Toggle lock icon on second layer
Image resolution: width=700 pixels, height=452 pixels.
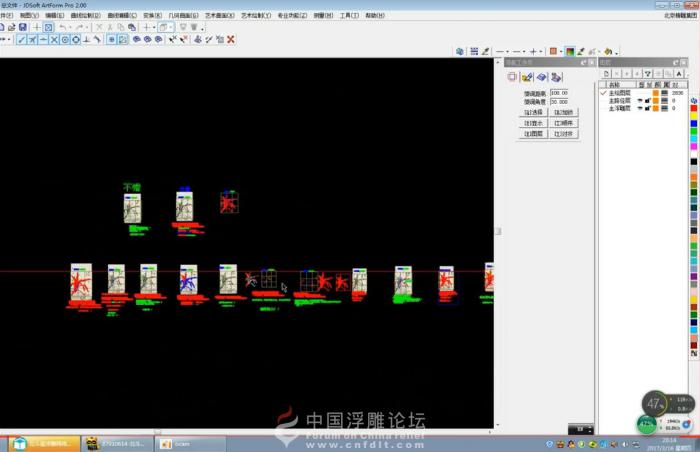pos(647,100)
